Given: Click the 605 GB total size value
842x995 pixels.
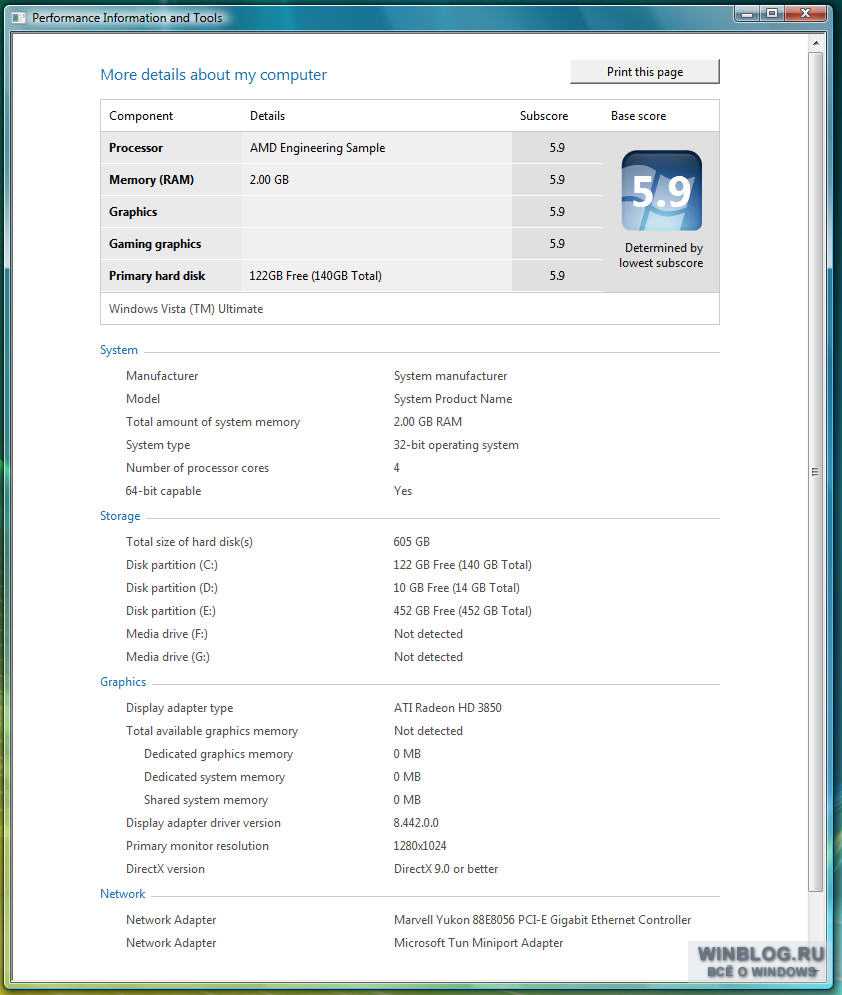Looking at the screenshot, I should pos(411,542).
